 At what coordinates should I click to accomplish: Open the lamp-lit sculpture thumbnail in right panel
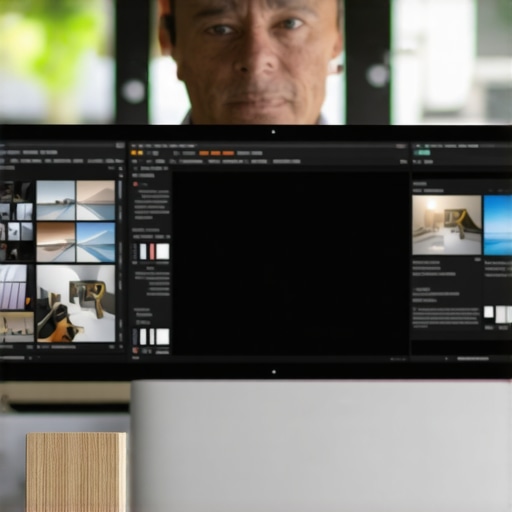coord(447,225)
